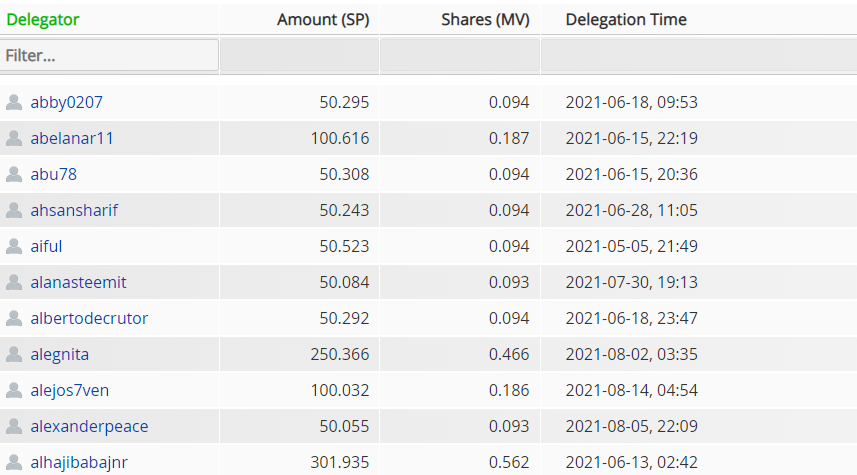Screen dimensions: 857x475
Task: Click the user icon beside abelanar11
Action: 14,138
